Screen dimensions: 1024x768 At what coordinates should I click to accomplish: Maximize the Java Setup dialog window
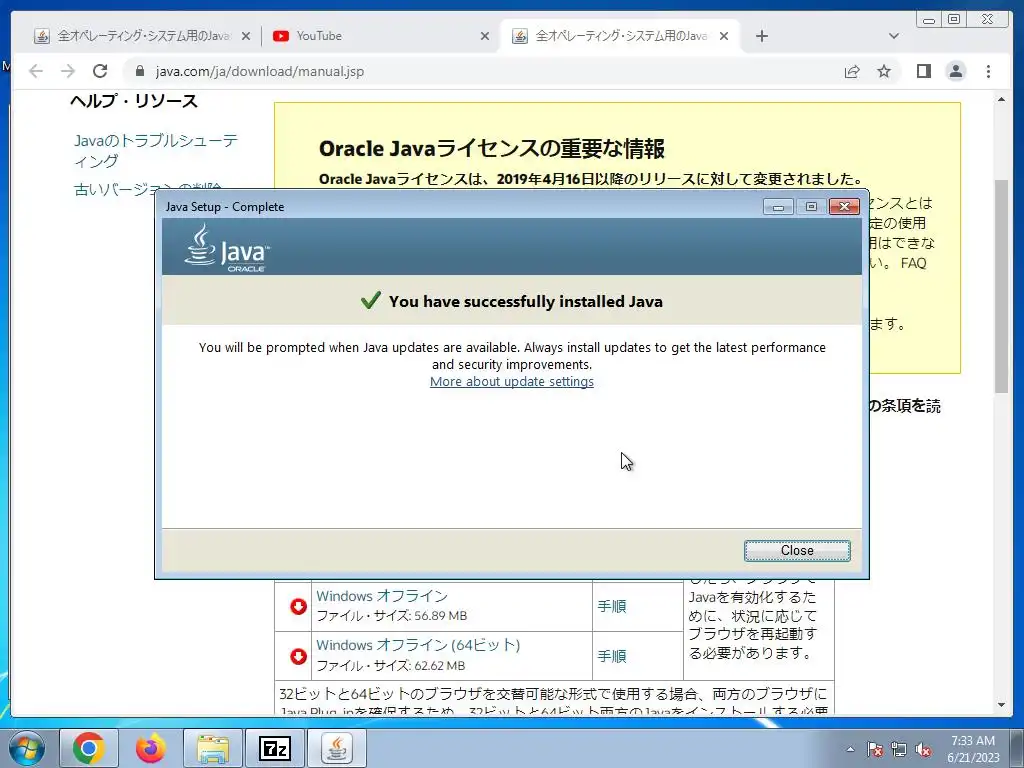(x=811, y=207)
